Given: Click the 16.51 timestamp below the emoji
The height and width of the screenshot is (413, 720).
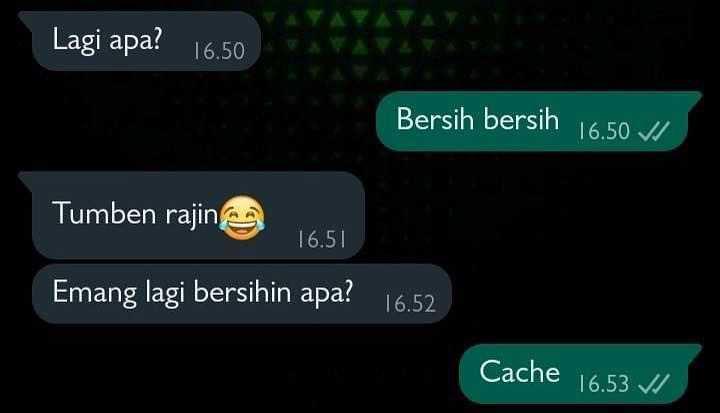Looking at the screenshot, I should tap(321, 239).
